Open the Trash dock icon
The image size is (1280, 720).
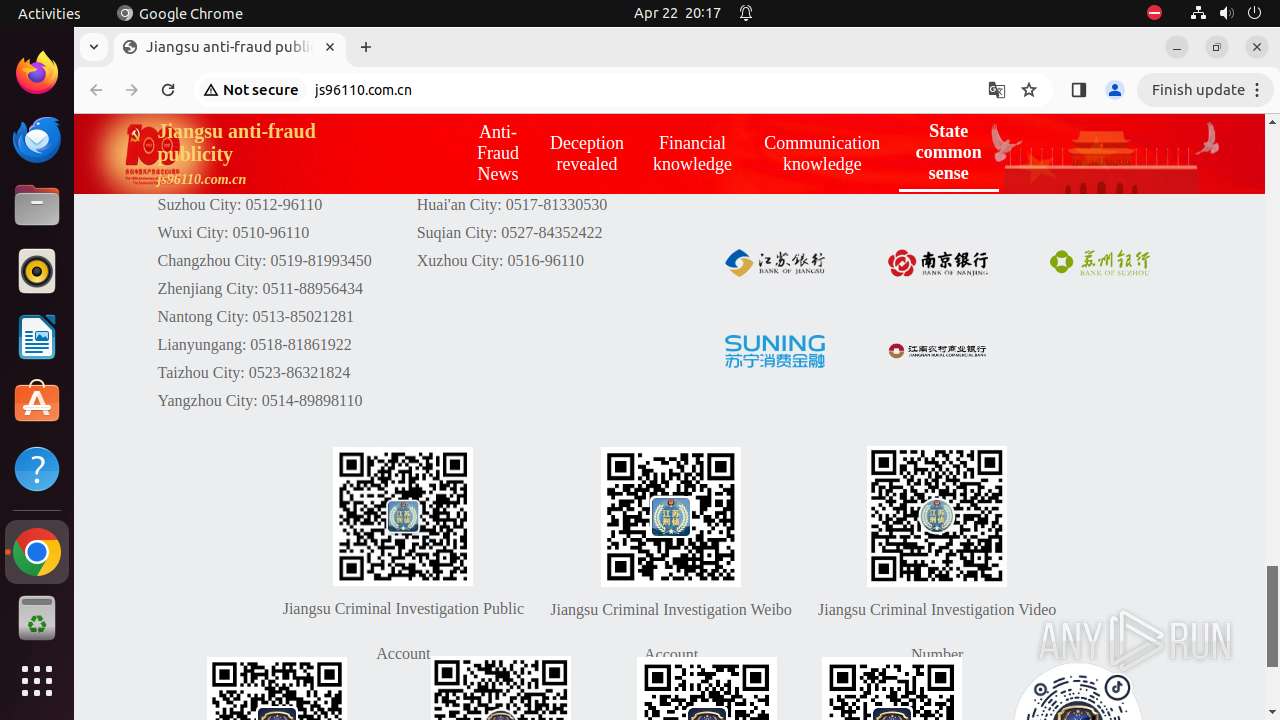37,618
